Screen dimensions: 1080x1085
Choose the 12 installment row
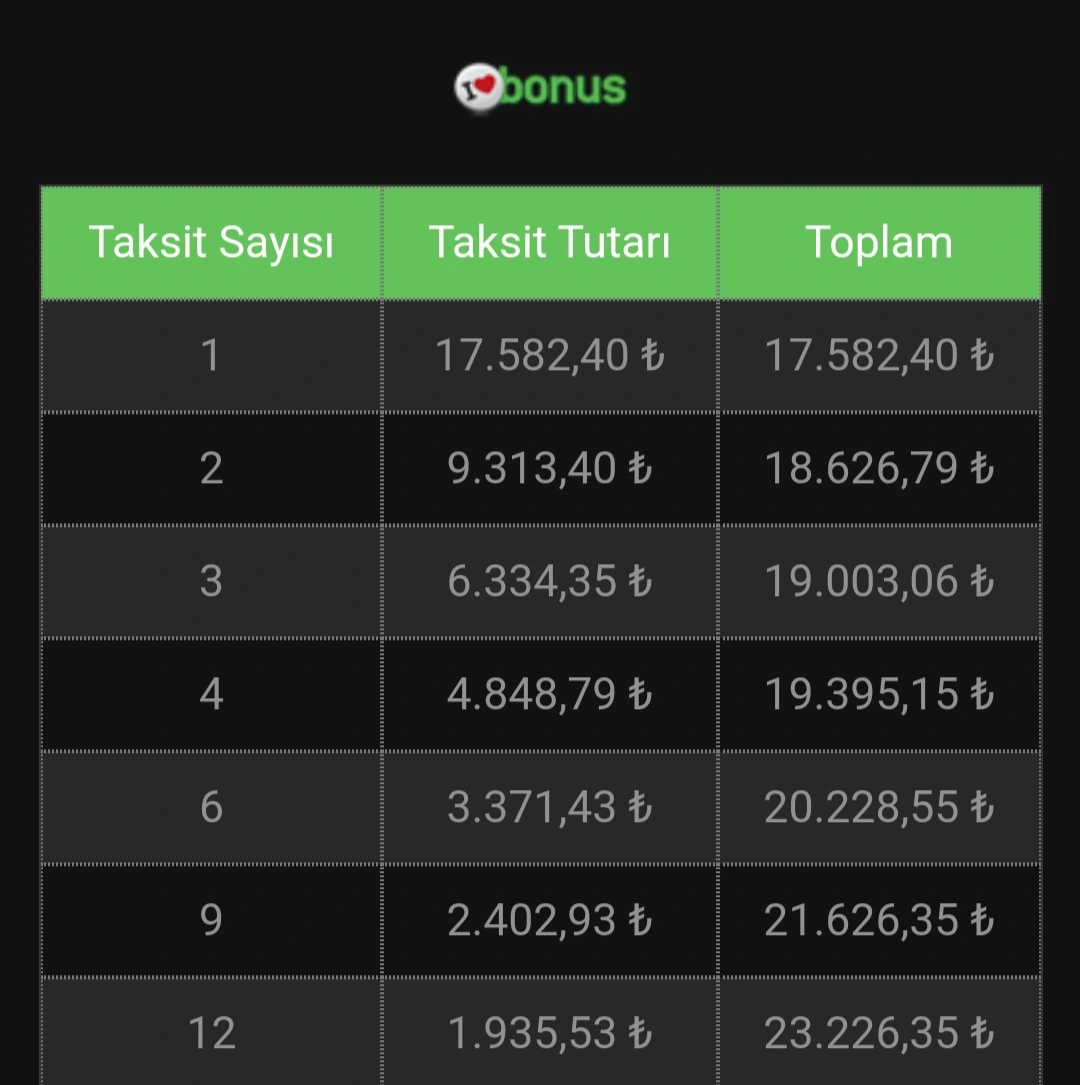(x=541, y=1032)
